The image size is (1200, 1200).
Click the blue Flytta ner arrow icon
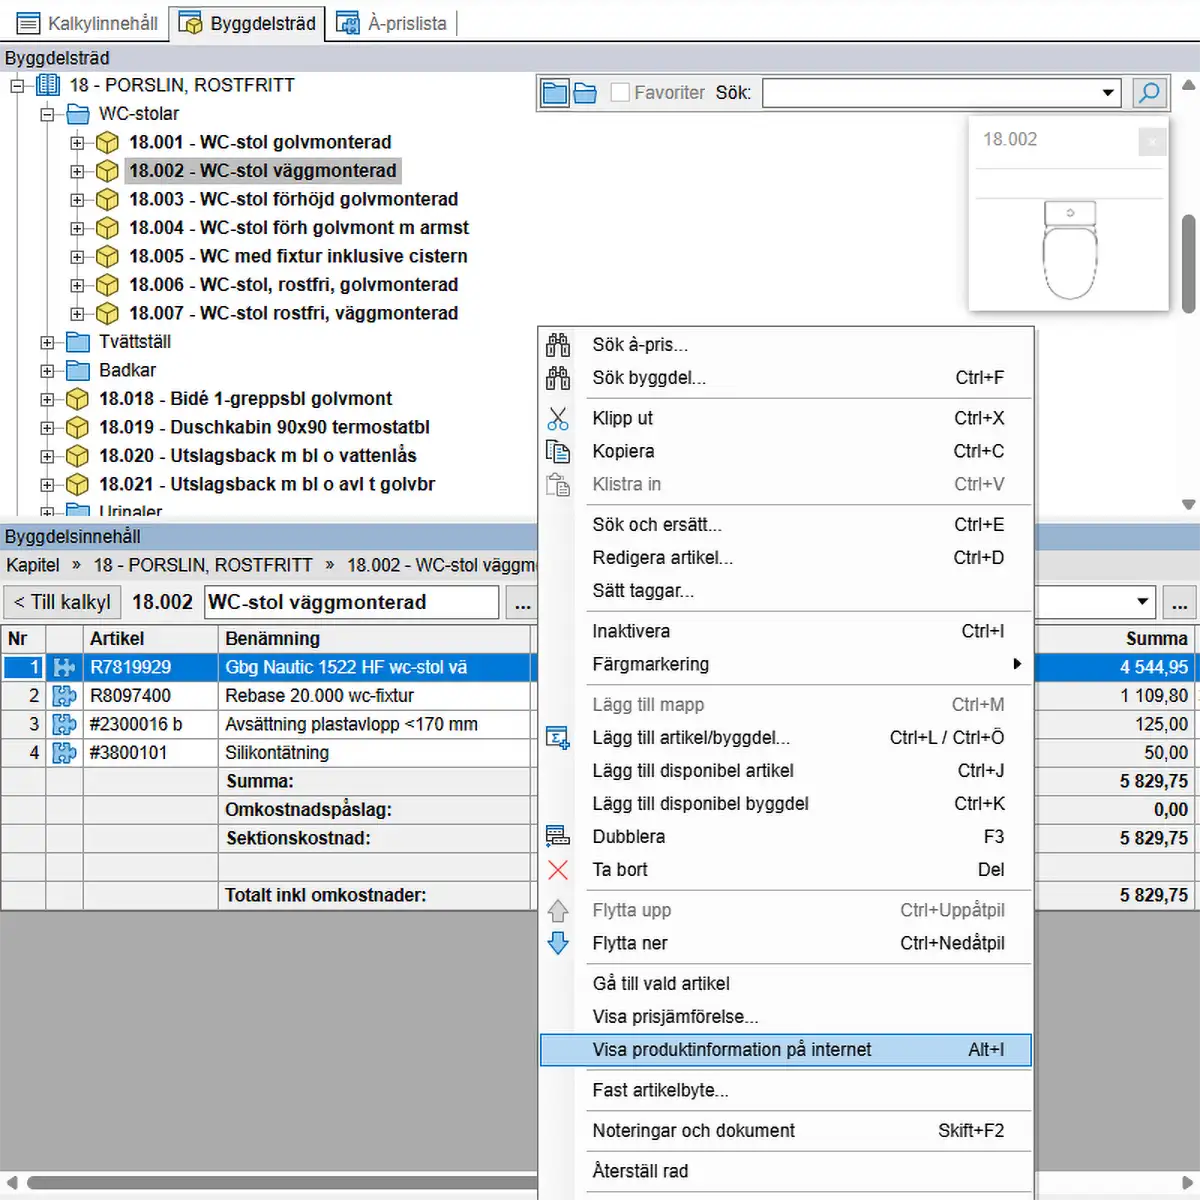click(x=558, y=943)
